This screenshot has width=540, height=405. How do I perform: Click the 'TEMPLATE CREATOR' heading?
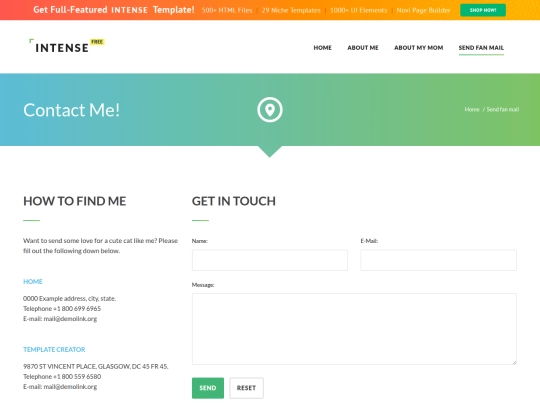pos(54,350)
